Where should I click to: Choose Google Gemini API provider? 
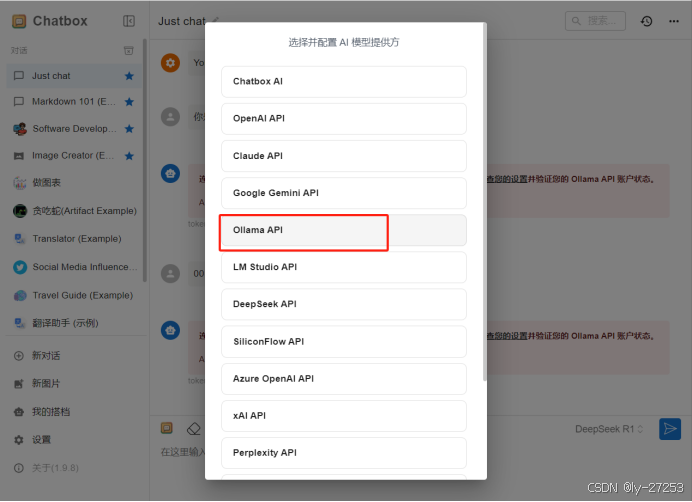tap(344, 193)
